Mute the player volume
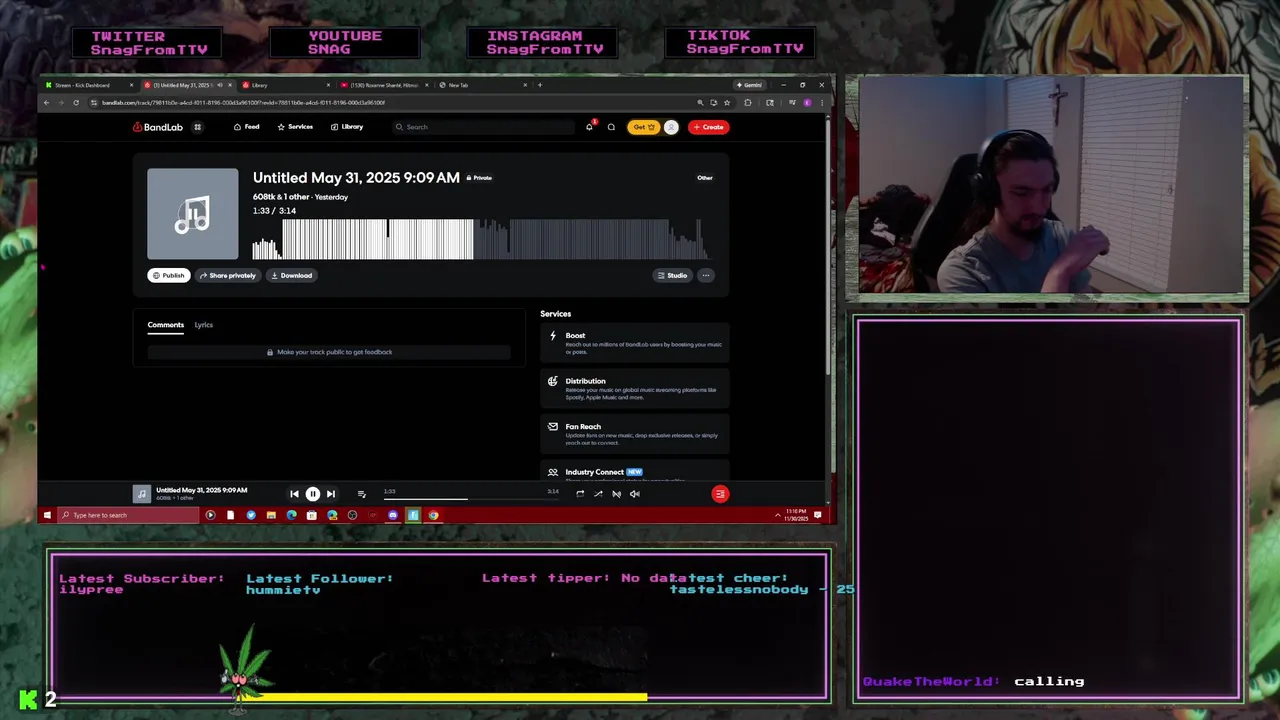This screenshot has width=1280, height=720. (x=634, y=494)
